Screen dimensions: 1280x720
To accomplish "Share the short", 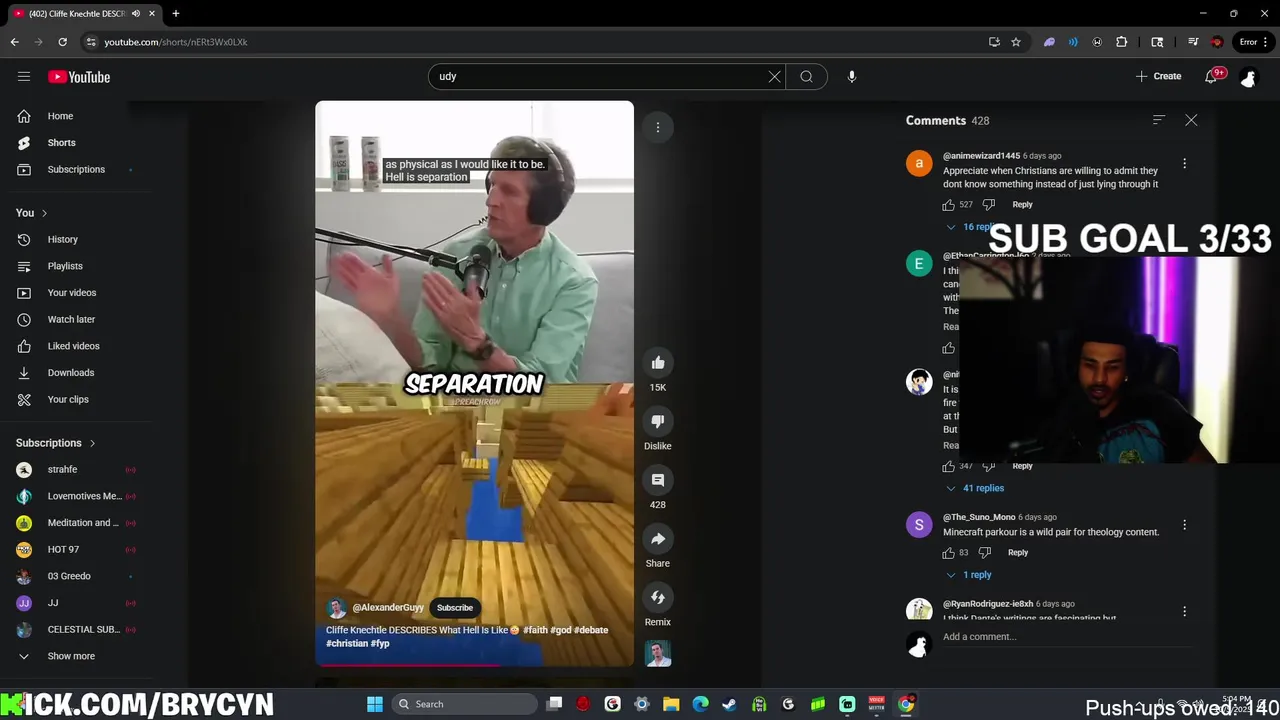I will [658, 539].
